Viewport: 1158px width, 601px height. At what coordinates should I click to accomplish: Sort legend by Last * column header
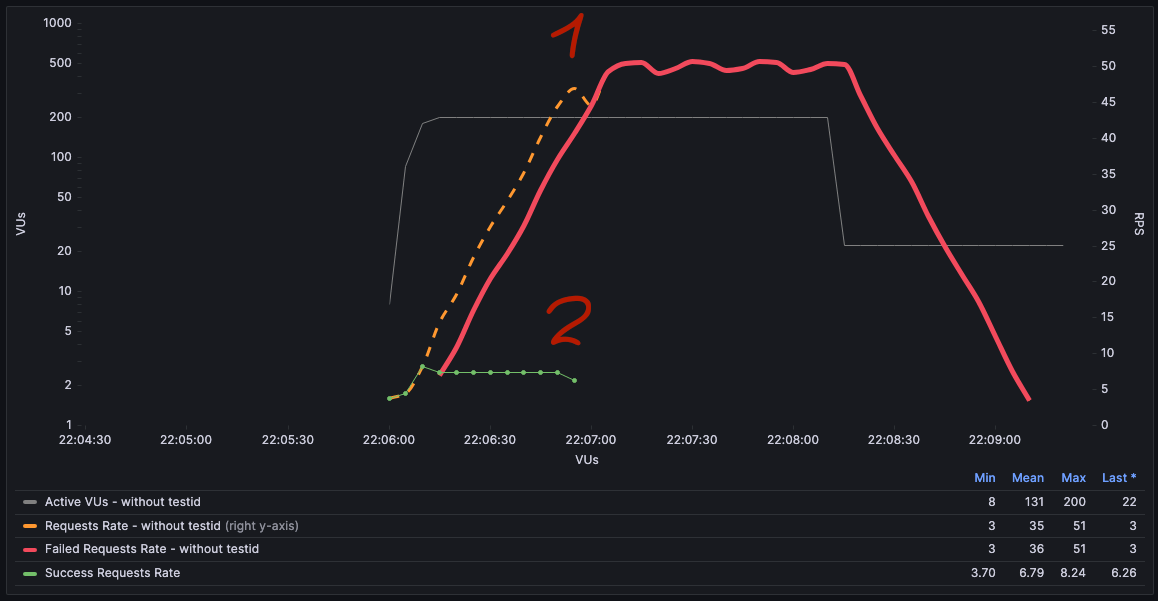tap(1119, 478)
